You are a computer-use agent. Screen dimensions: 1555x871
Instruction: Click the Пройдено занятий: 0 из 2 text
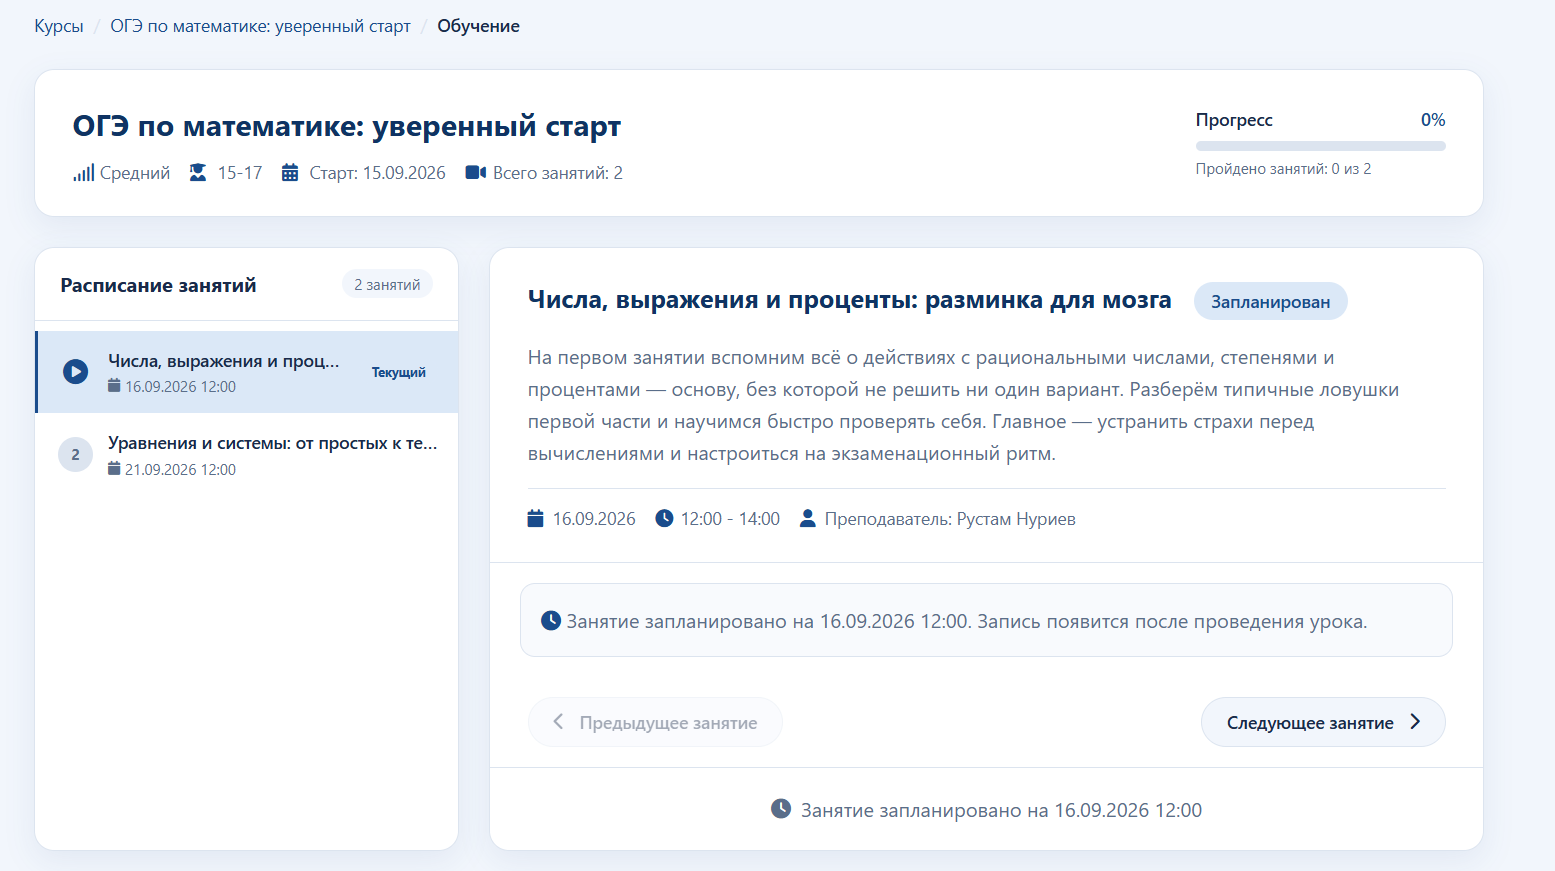coord(1283,169)
